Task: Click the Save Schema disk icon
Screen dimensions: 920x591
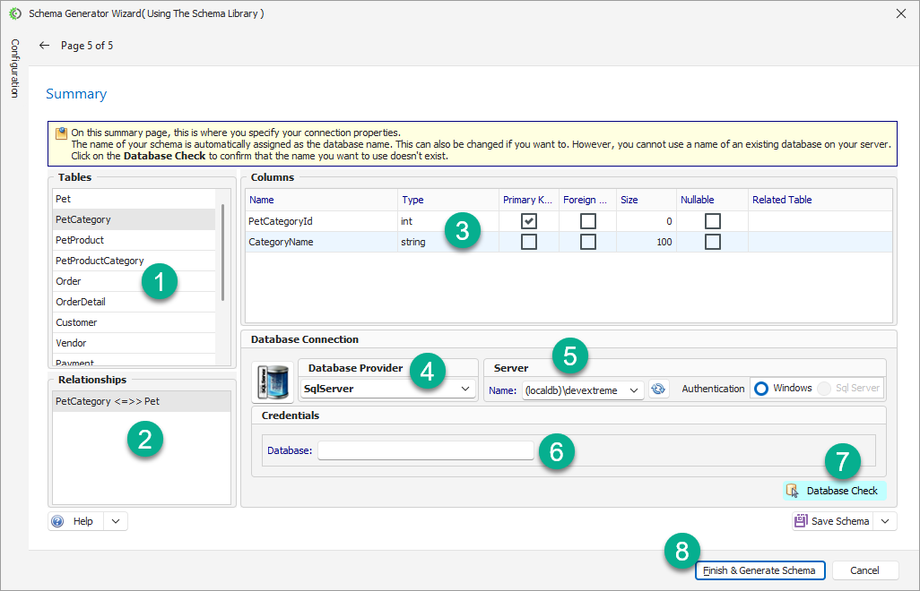Action: pos(801,521)
